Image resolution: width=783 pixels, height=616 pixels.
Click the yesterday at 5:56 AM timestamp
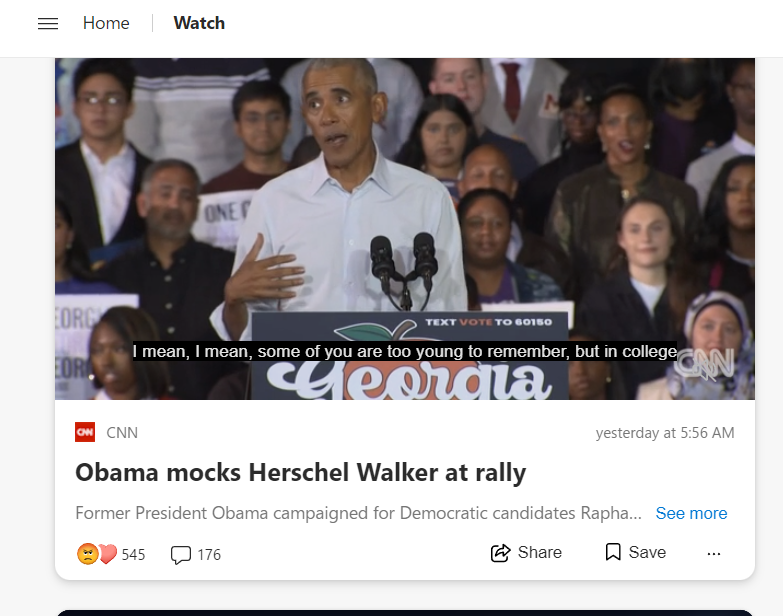(x=665, y=433)
